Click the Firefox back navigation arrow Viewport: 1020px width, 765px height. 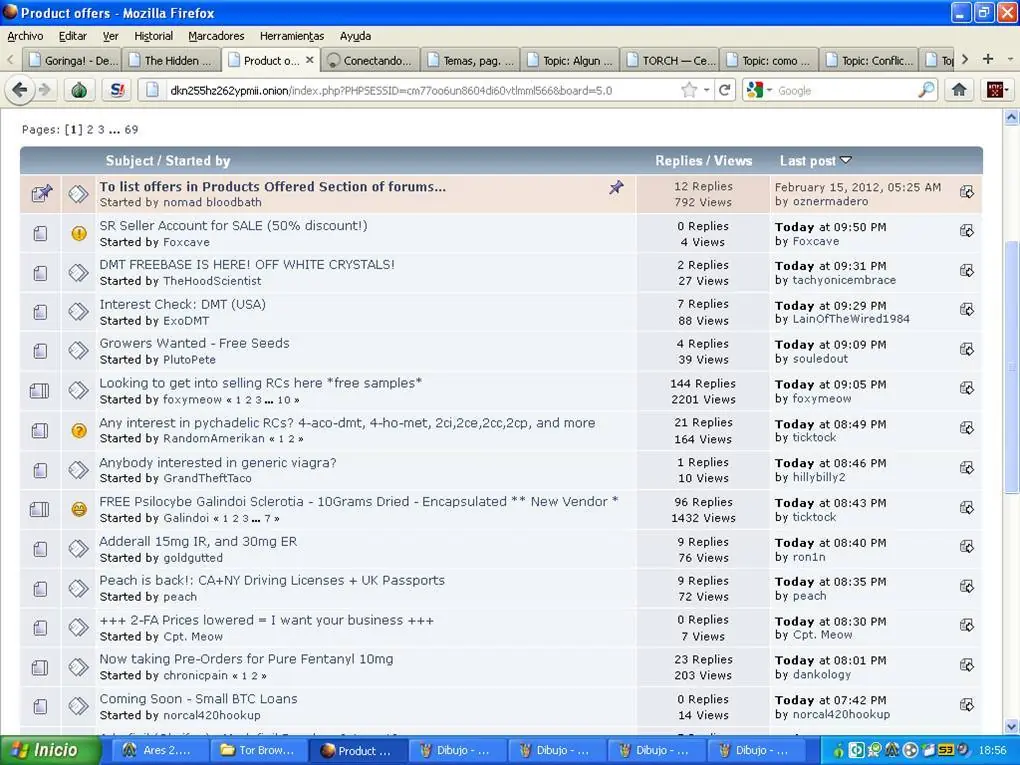pos(20,90)
